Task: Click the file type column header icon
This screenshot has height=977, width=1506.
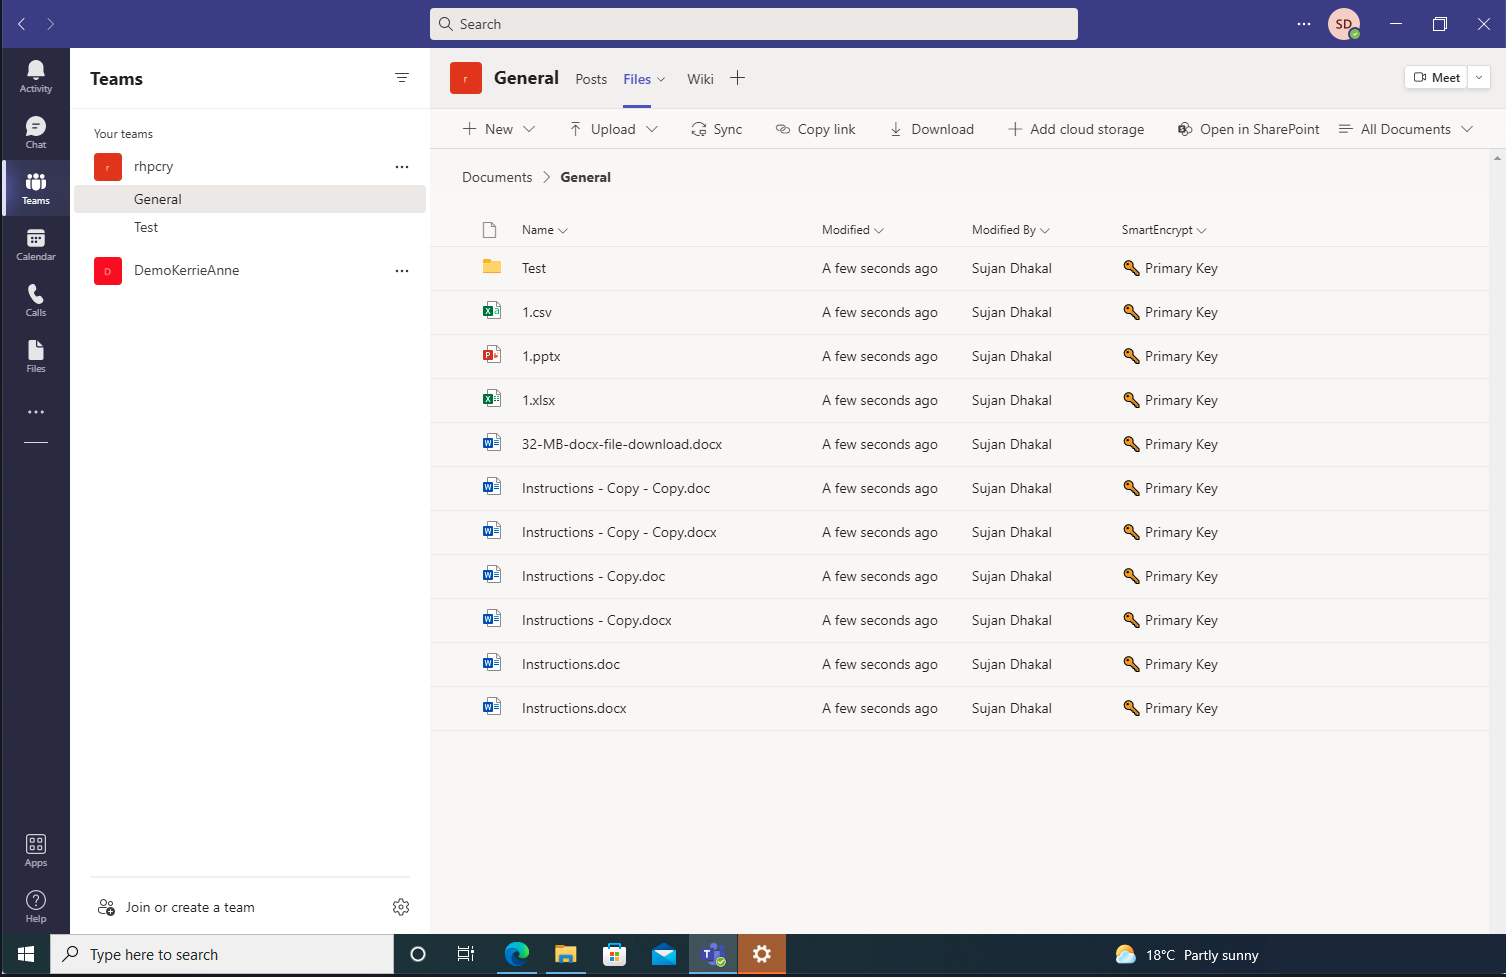Action: 489,230
